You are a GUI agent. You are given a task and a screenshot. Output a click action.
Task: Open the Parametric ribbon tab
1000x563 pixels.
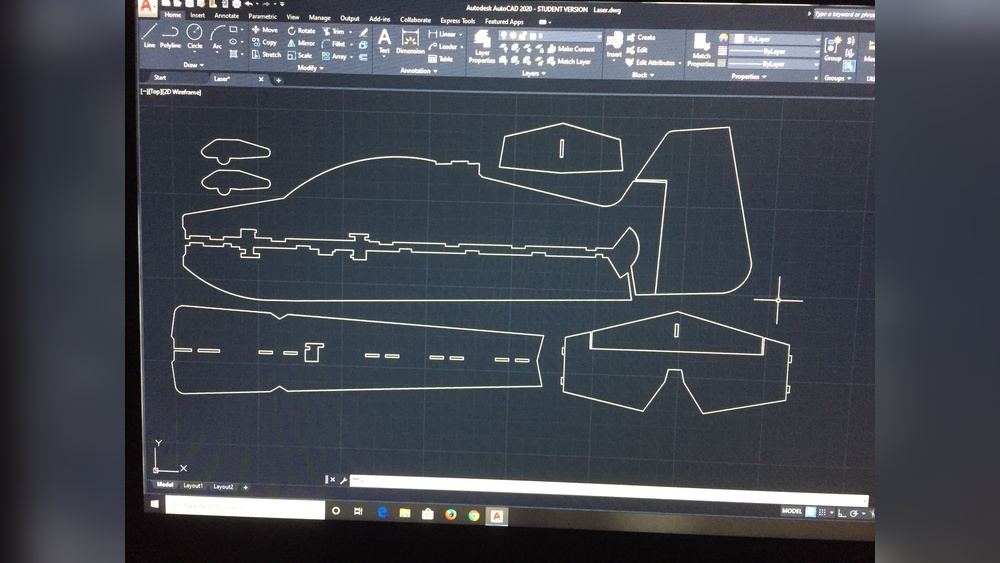(x=262, y=17)
